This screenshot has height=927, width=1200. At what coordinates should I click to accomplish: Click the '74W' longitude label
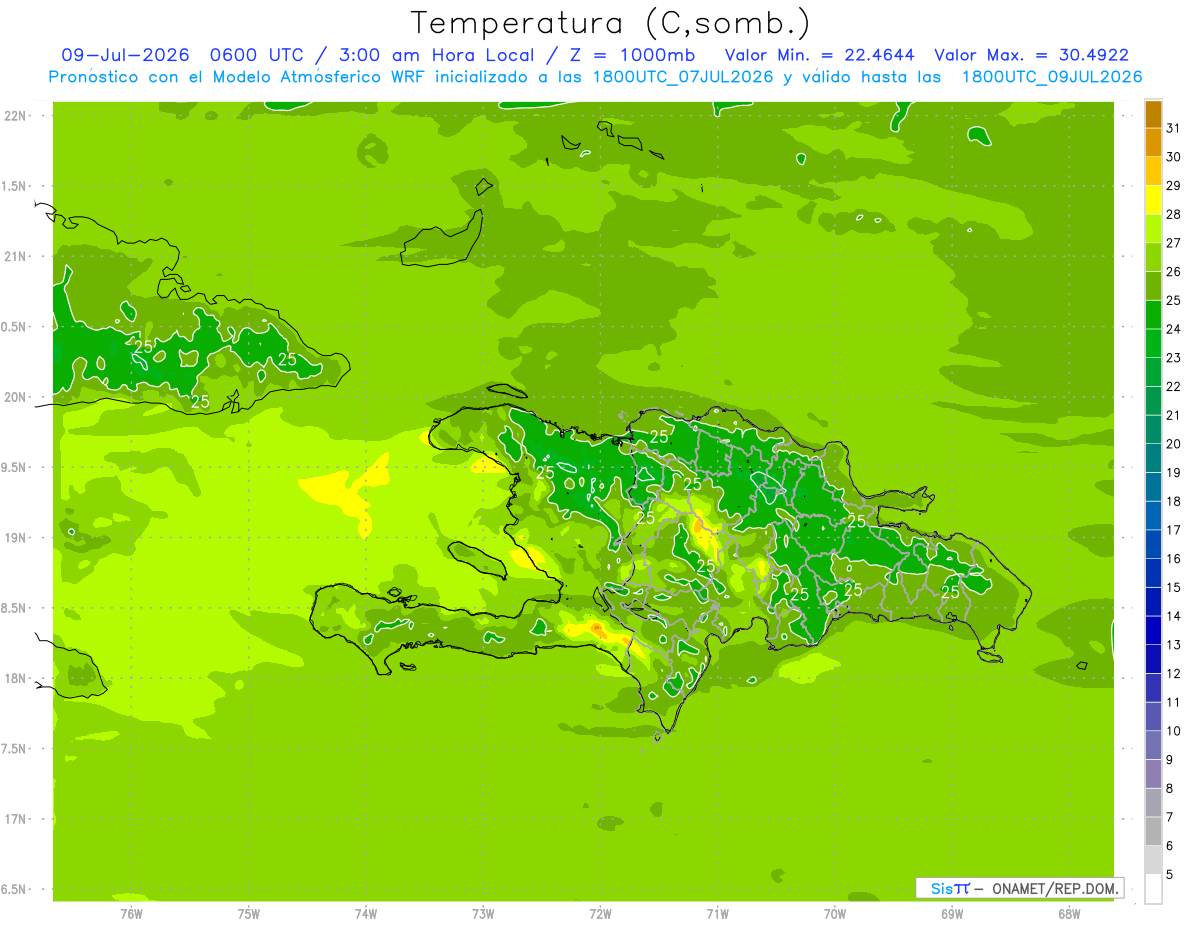(366, 913)
